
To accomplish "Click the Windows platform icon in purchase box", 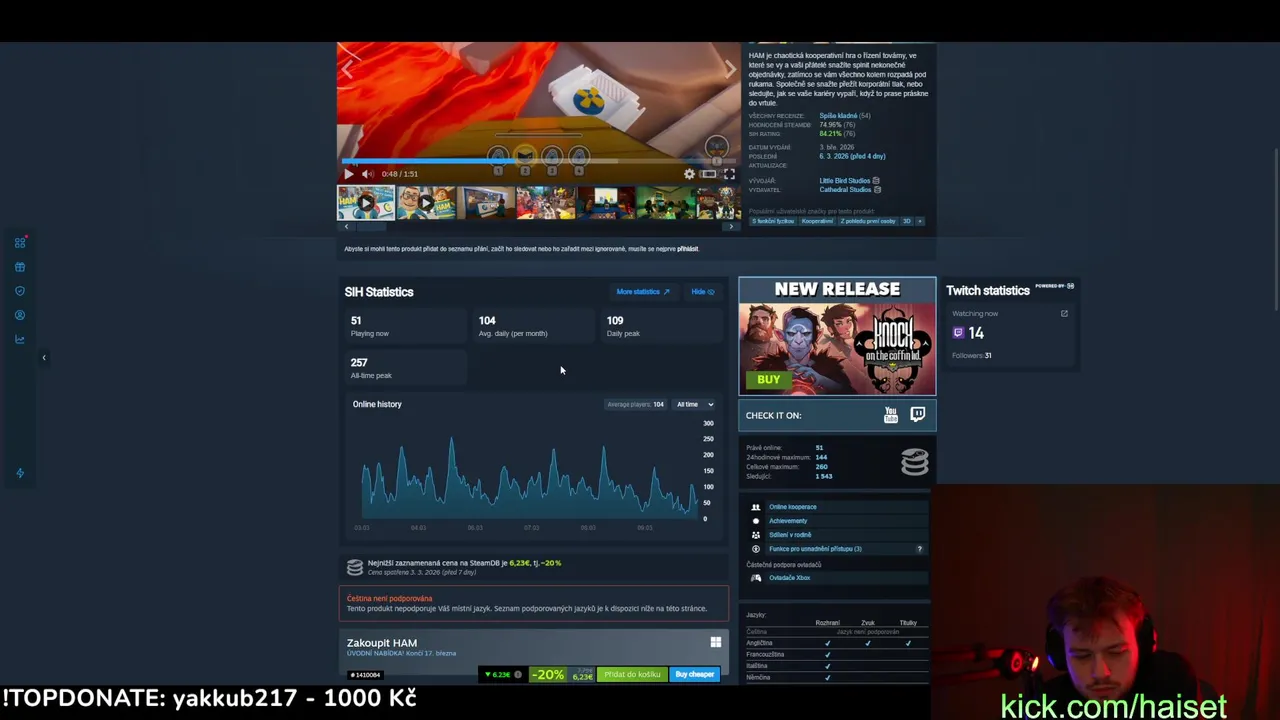I will pos(715,643).
